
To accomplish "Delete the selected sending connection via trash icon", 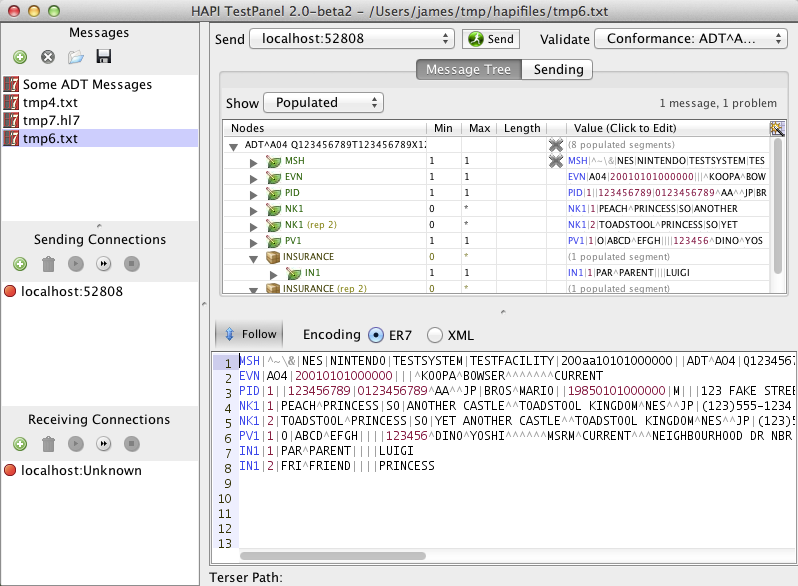I will [48, 264].
